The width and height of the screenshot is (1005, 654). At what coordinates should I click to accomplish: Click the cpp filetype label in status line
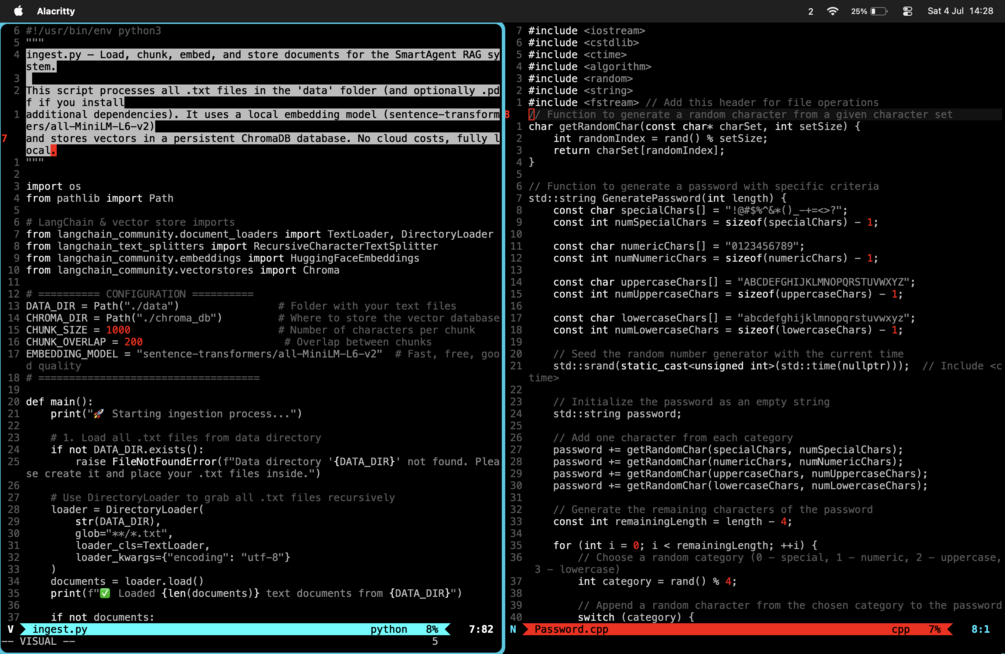901,629
